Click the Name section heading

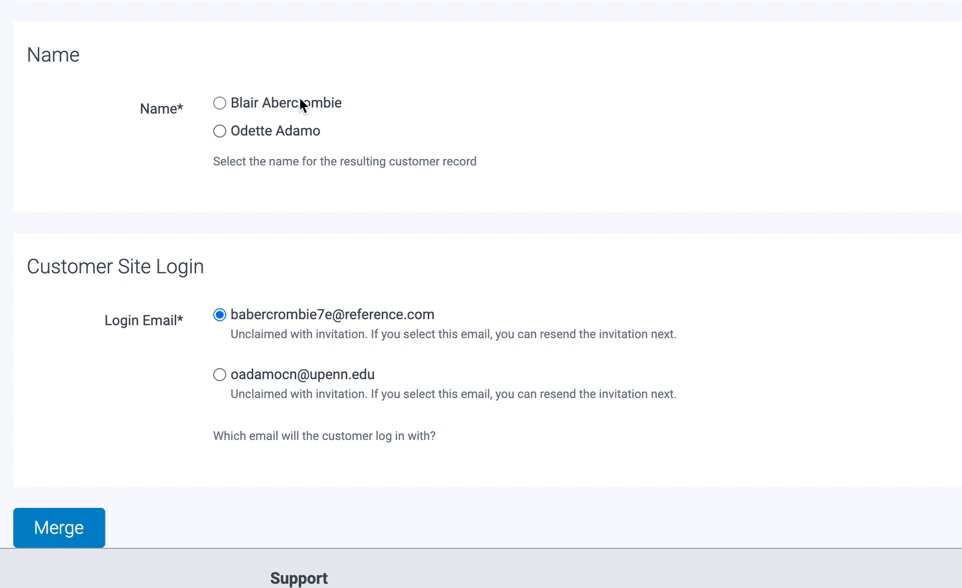53,55
